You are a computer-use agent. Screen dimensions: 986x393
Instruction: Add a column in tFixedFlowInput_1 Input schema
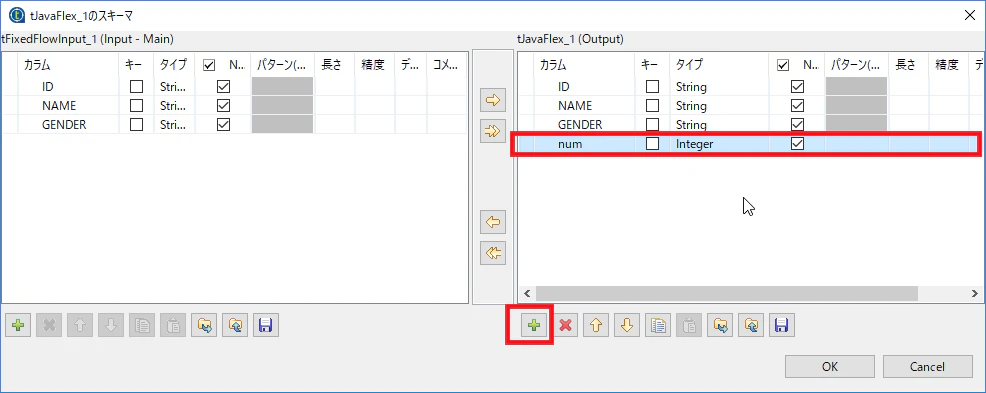[18, 325]
